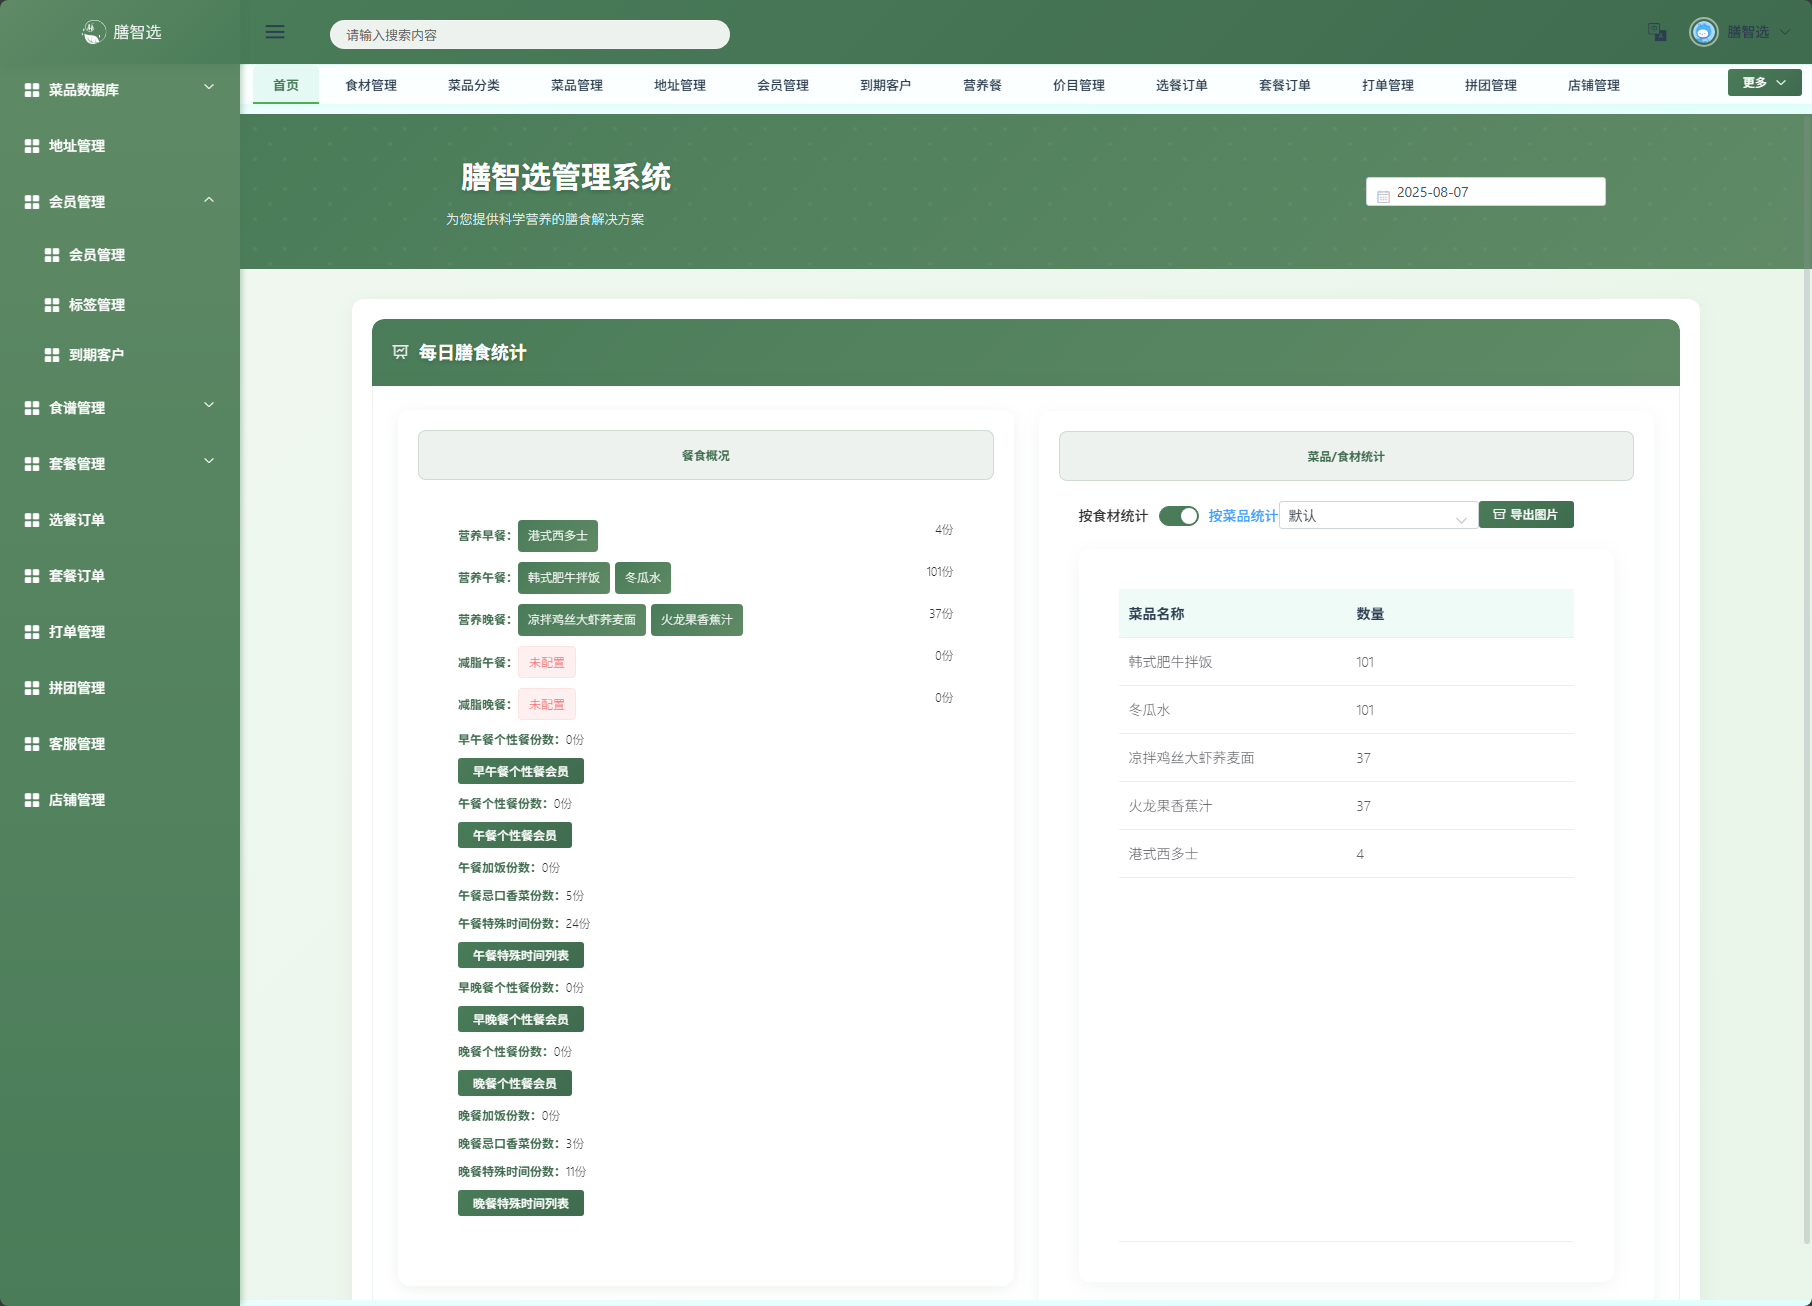The height and width of the screenshot is (1306, 1812).
Task: Click the 地址管理 sidebar icon
Action: point(29,145)
